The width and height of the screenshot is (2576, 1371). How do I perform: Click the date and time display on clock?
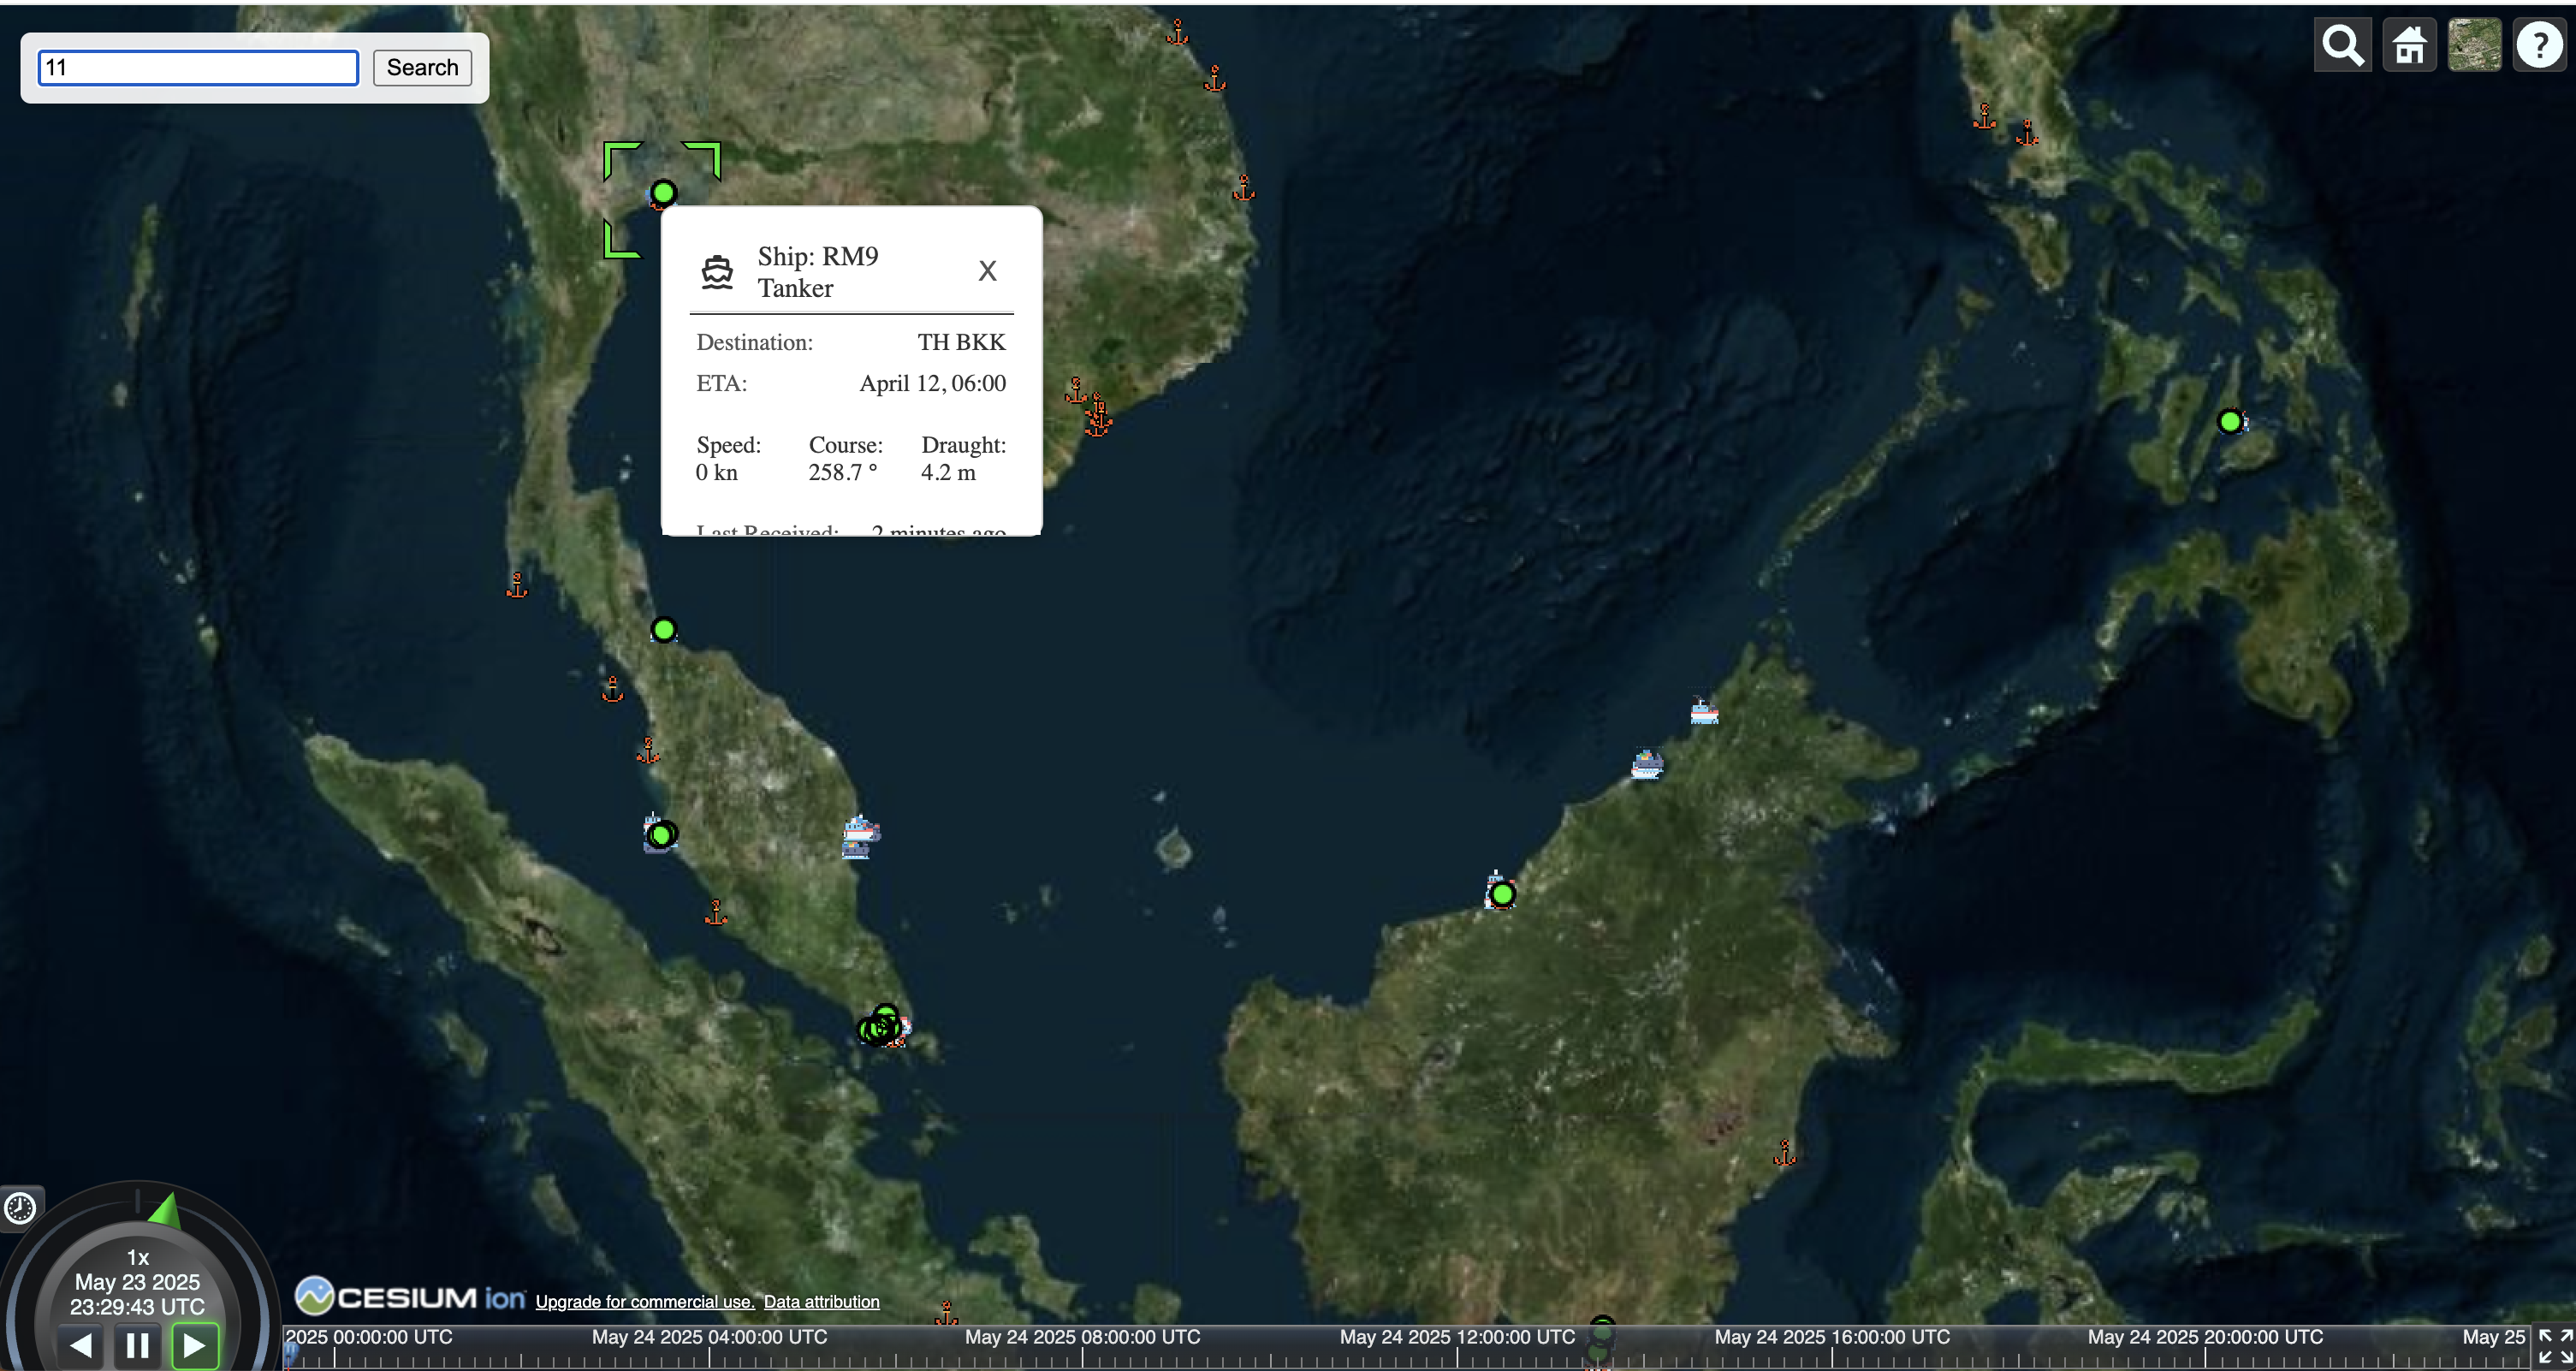pos(137,1294)
